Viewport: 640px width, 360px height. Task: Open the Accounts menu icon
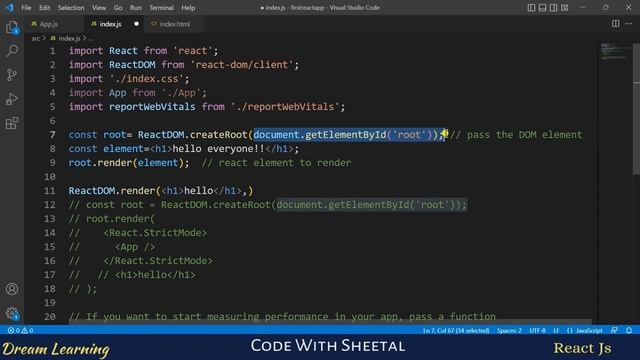(x=12, y=289)
